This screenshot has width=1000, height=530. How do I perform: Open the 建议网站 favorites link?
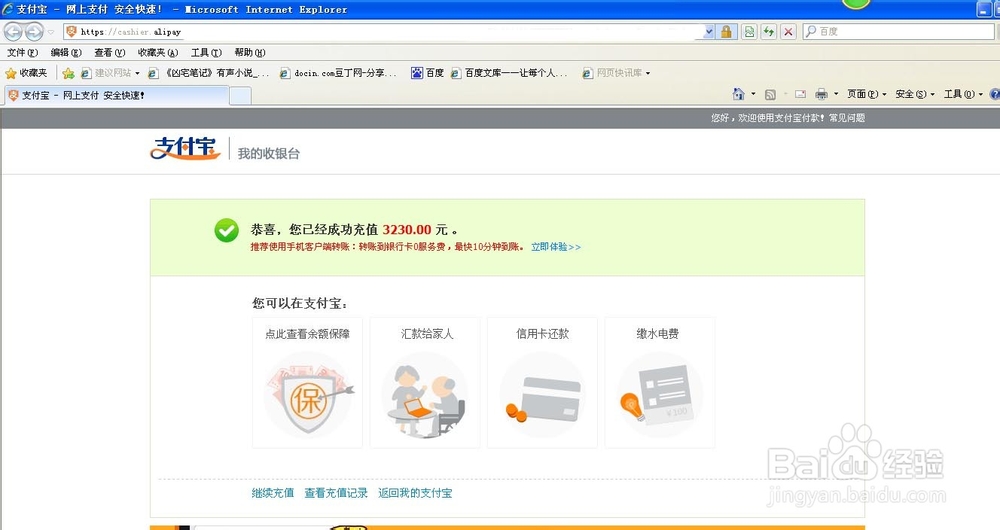click(x=110, y=73)
